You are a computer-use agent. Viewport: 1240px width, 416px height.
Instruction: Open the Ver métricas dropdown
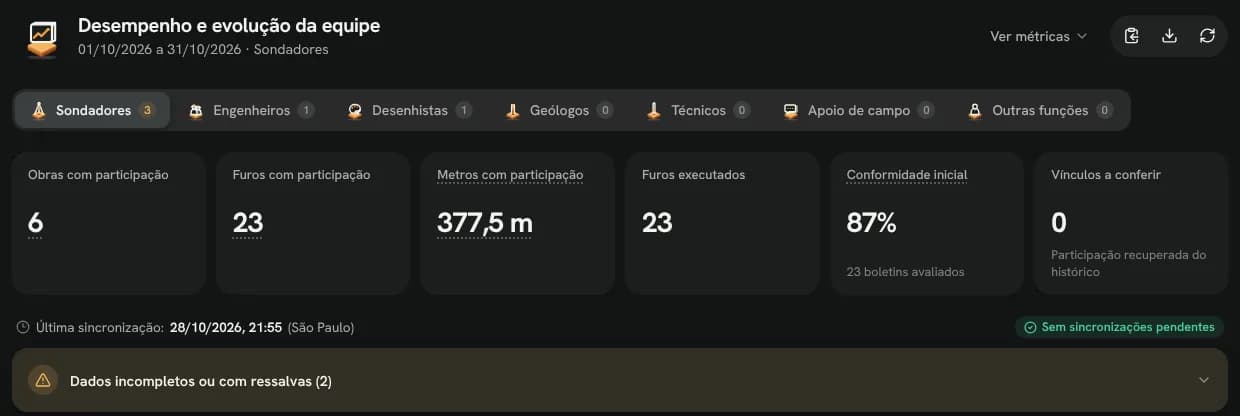pyautogui.click(x=1038, y=36)
